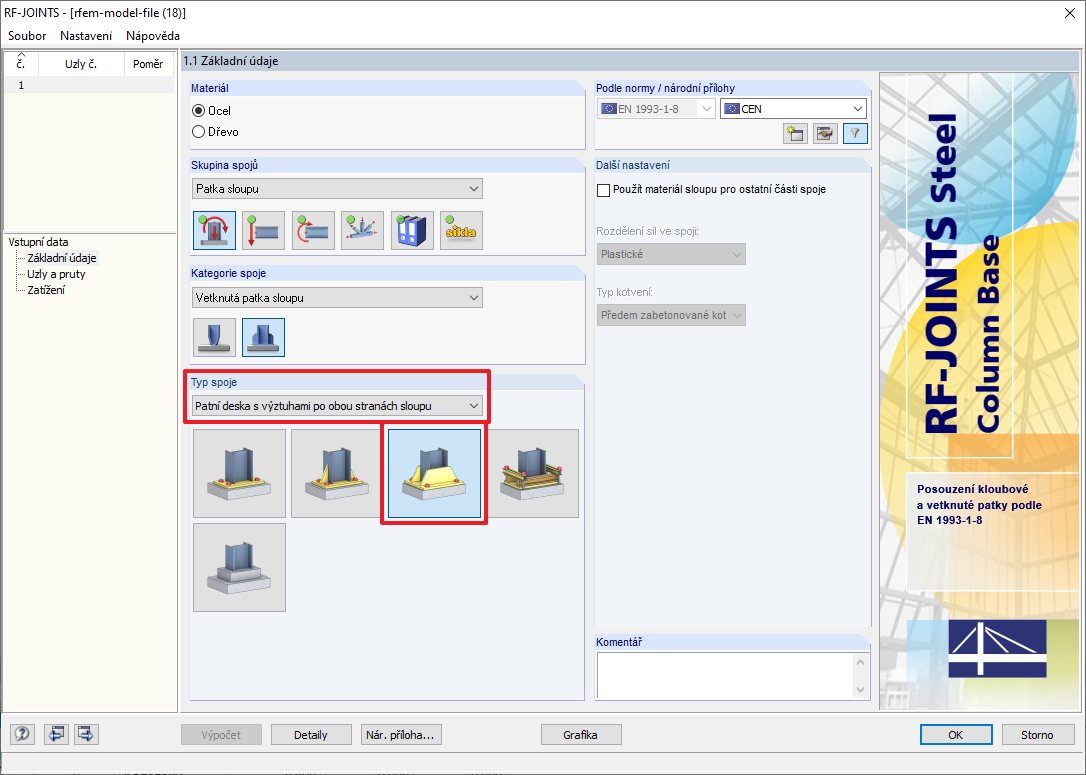This screenshot has width=1086, height=775.
Task: Select Zatížení in the navigator tree
Action: 46,289
